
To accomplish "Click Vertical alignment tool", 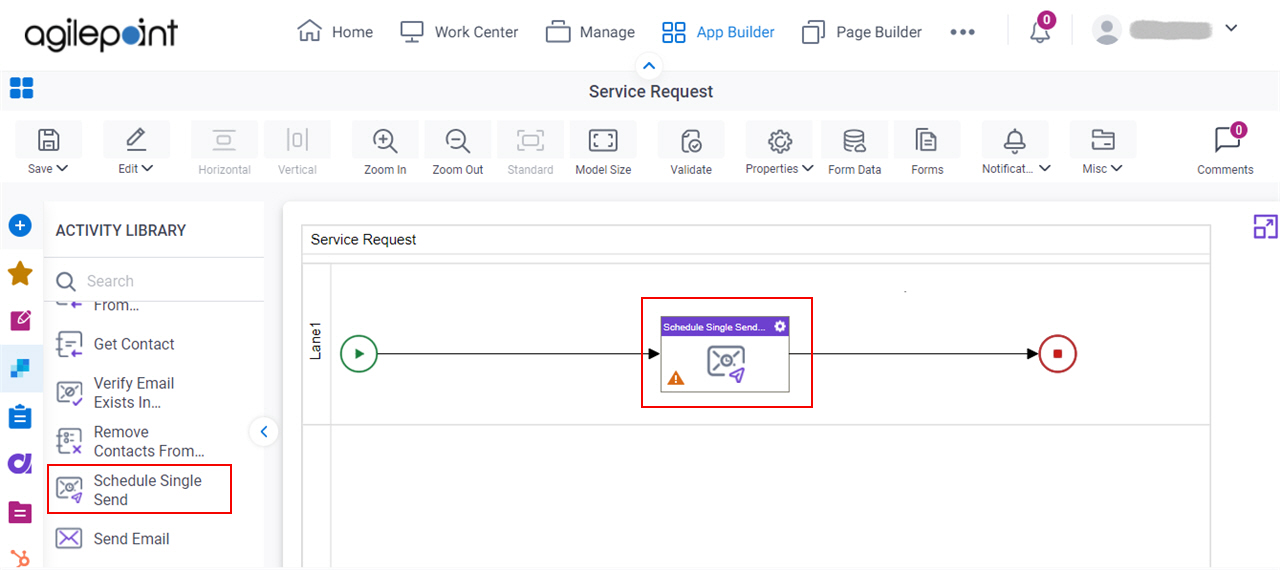I will (297, 148).
